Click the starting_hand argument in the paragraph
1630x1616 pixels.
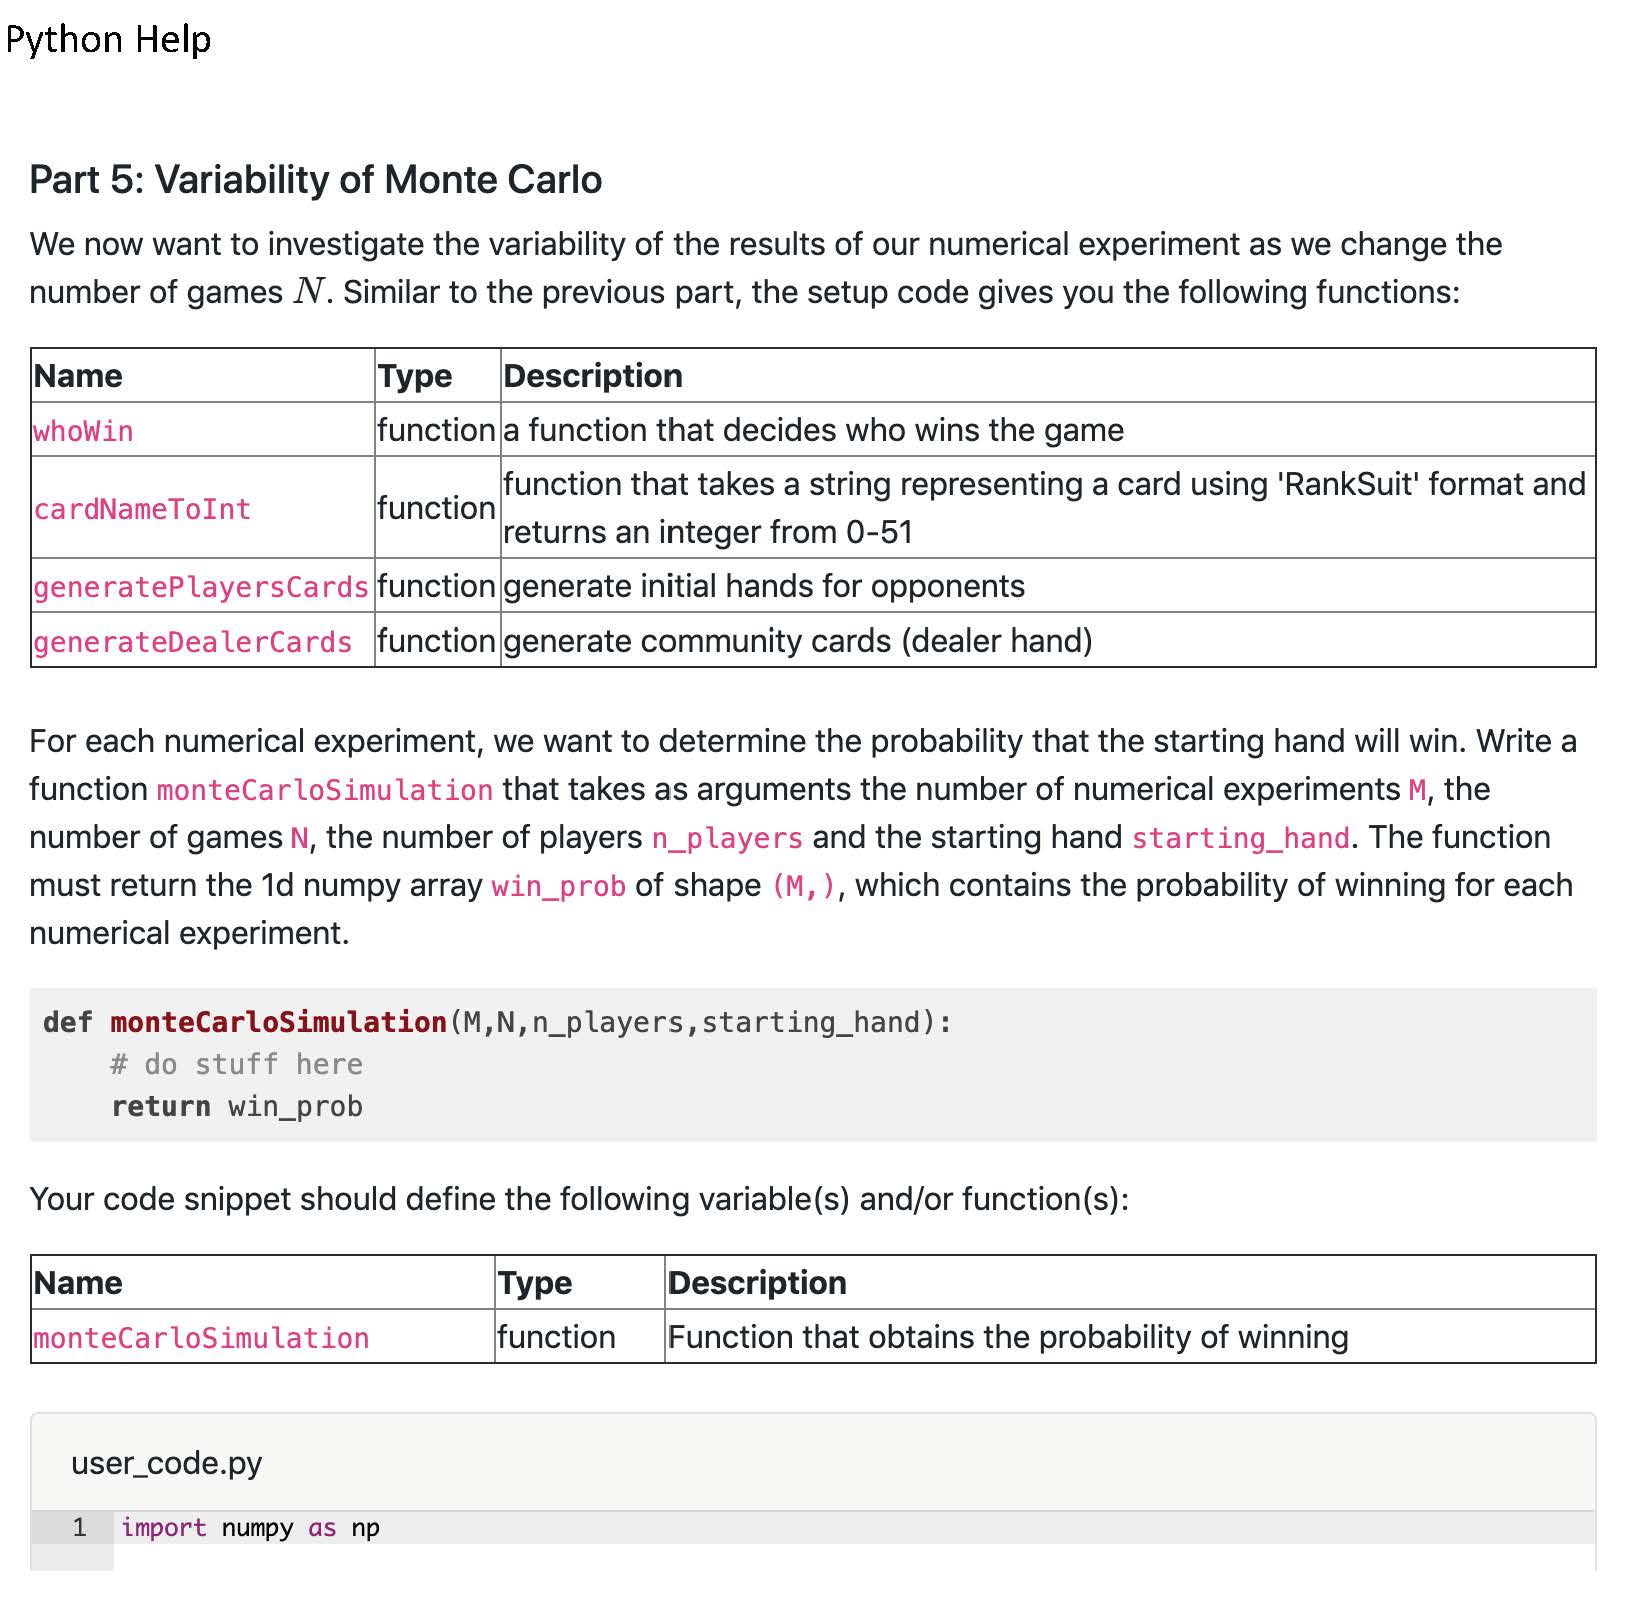(1240, 838)
